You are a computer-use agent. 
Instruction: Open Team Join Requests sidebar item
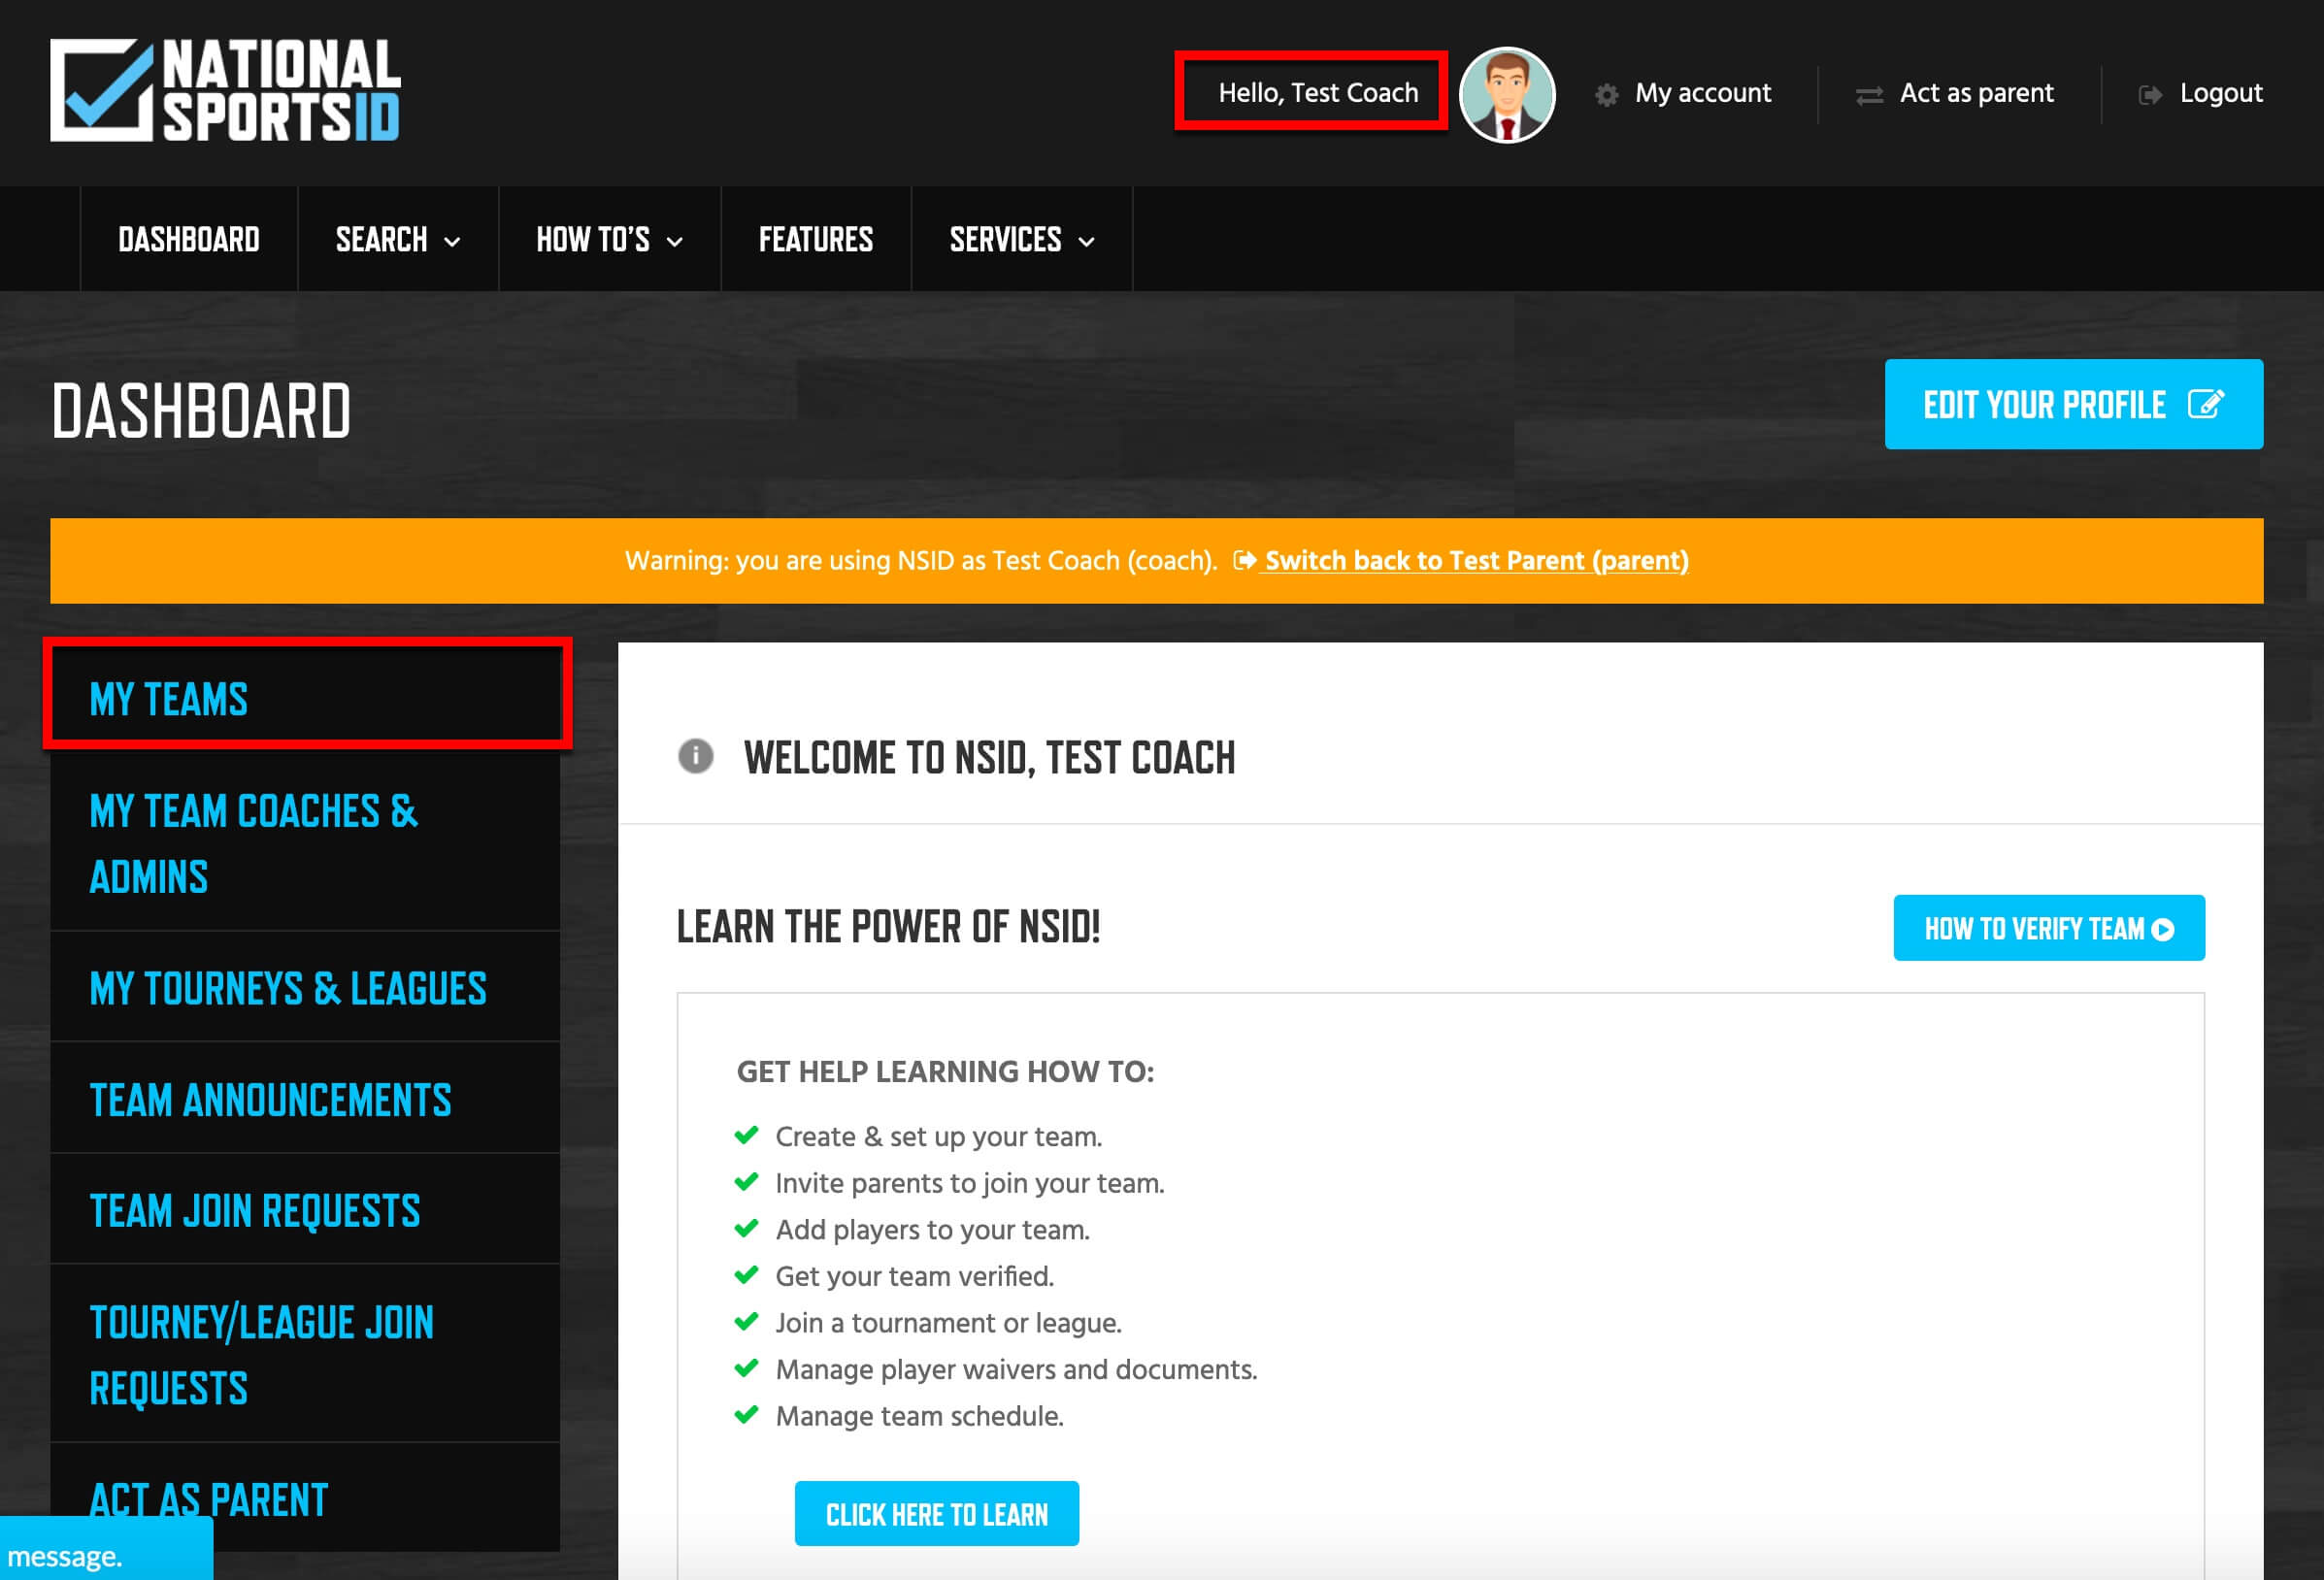click(305, 1209)
